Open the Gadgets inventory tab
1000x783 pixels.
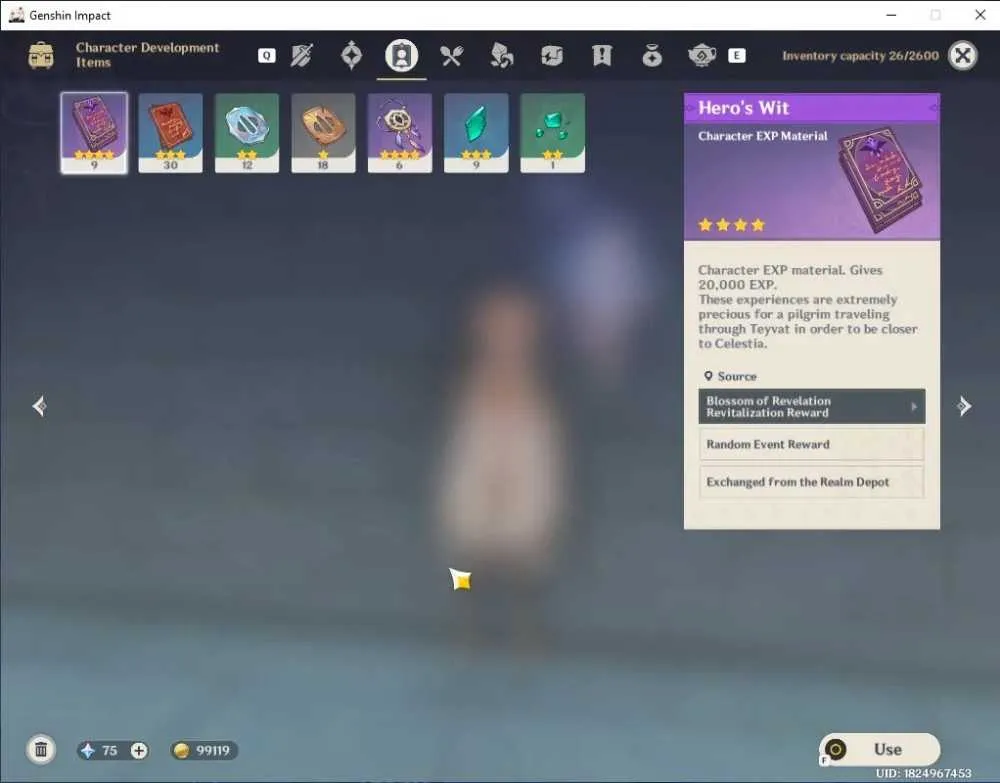click(552, 56)
